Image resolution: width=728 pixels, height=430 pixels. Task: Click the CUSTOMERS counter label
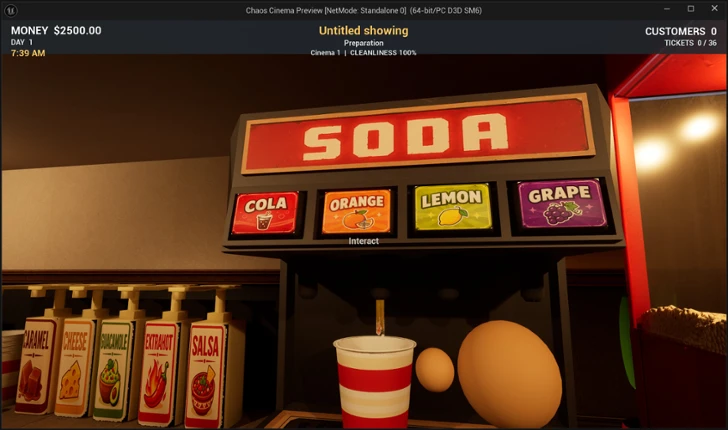(x=675, y=31)
